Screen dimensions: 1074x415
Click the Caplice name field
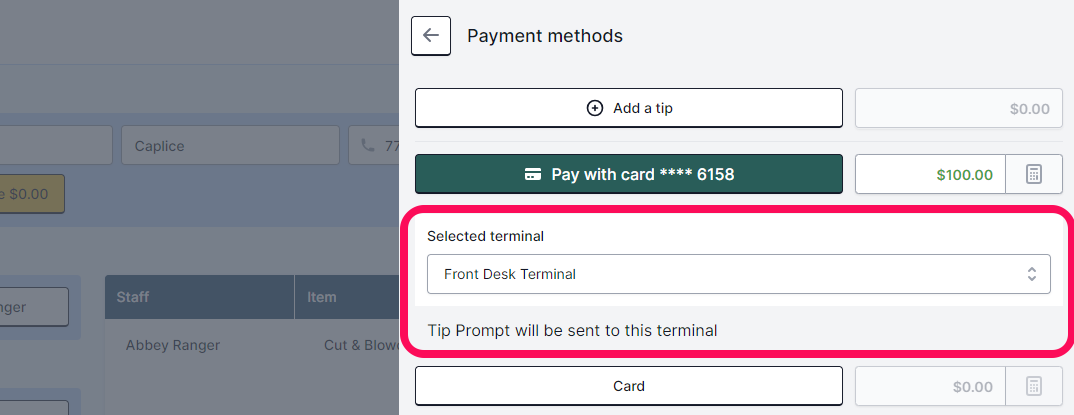pyautogui.click(x=230, y=145)
